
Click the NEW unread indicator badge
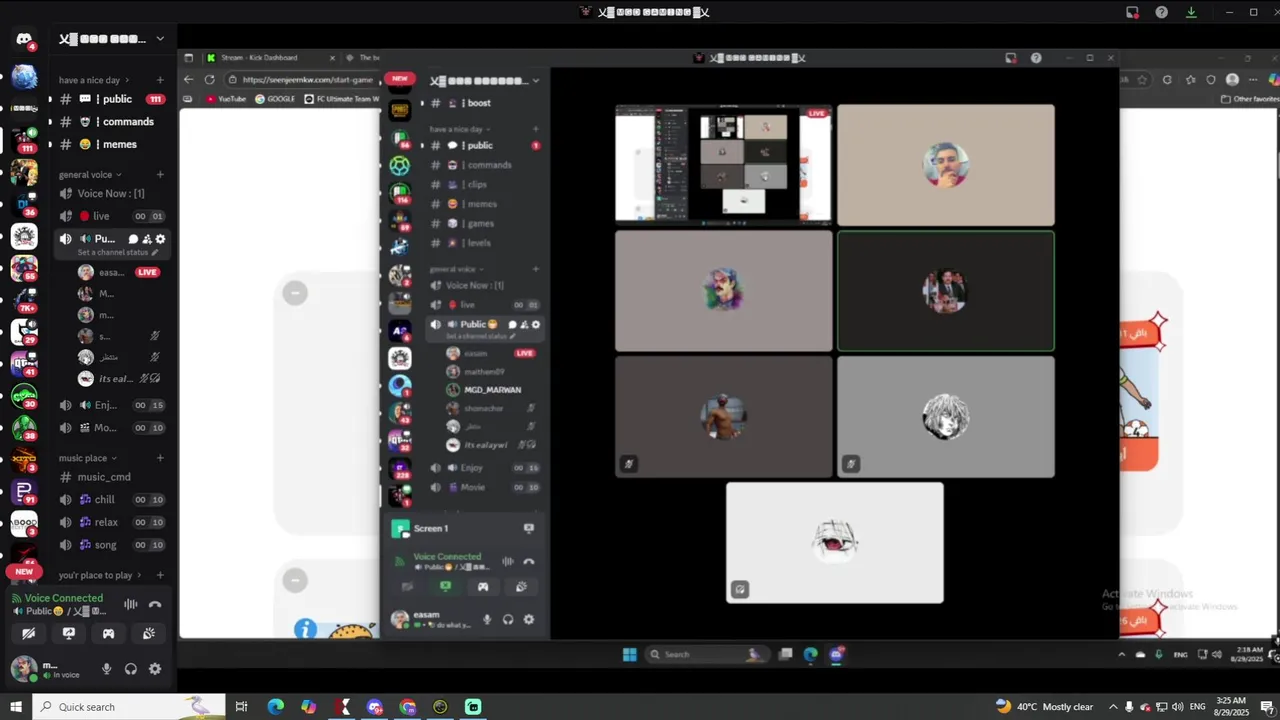pos(24,572)
